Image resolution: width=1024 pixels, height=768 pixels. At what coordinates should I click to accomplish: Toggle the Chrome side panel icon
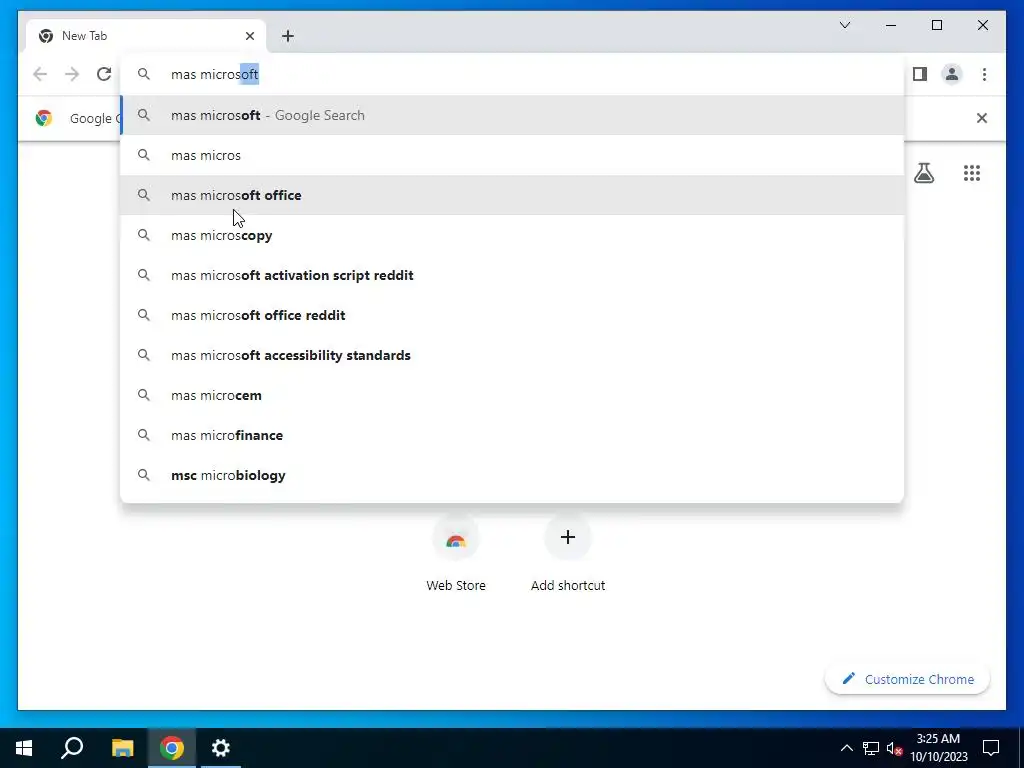coord(920,74)
